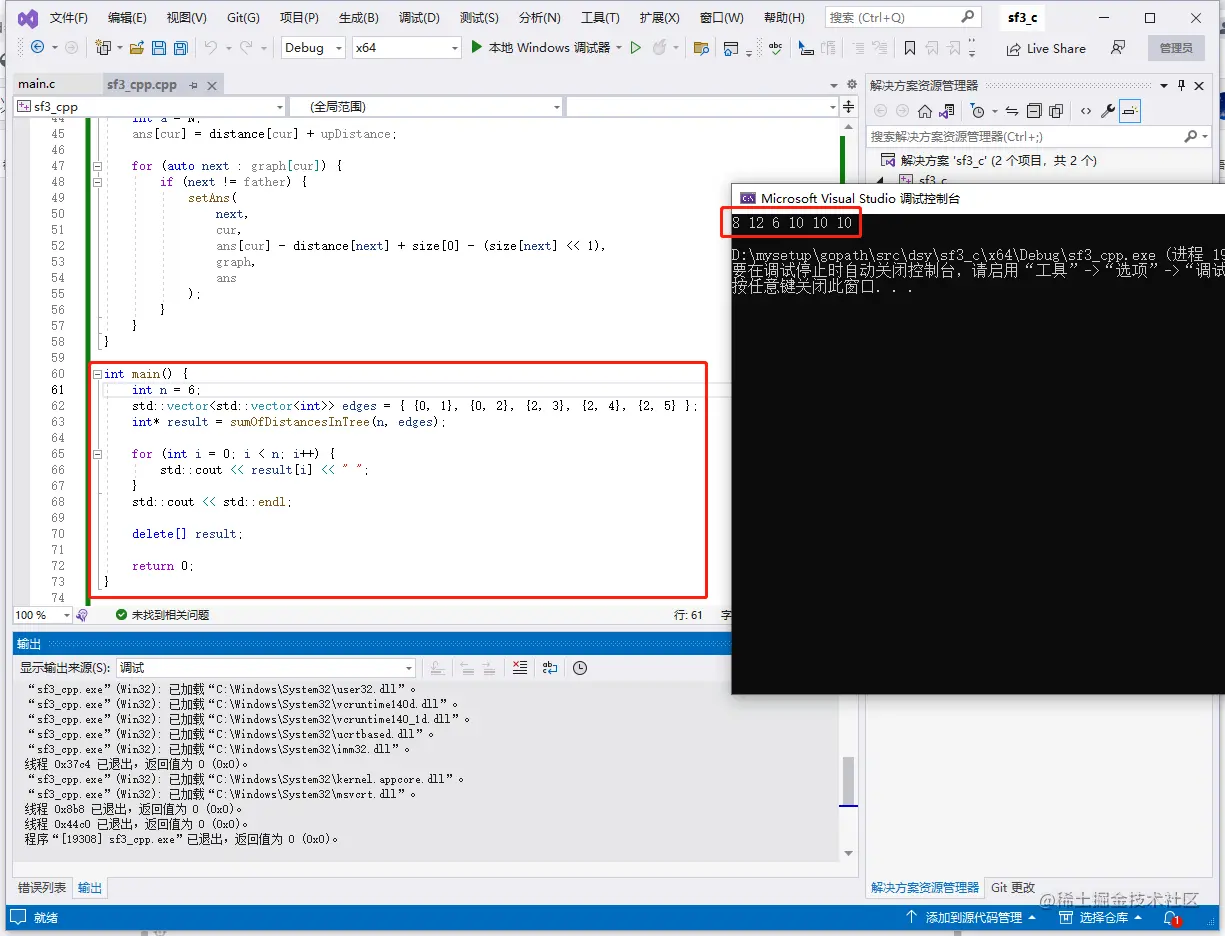Click the editor settings gear above code
The height and width of the screenshot is (936, 1225).
pyautogui.click(x=852, y=85)
